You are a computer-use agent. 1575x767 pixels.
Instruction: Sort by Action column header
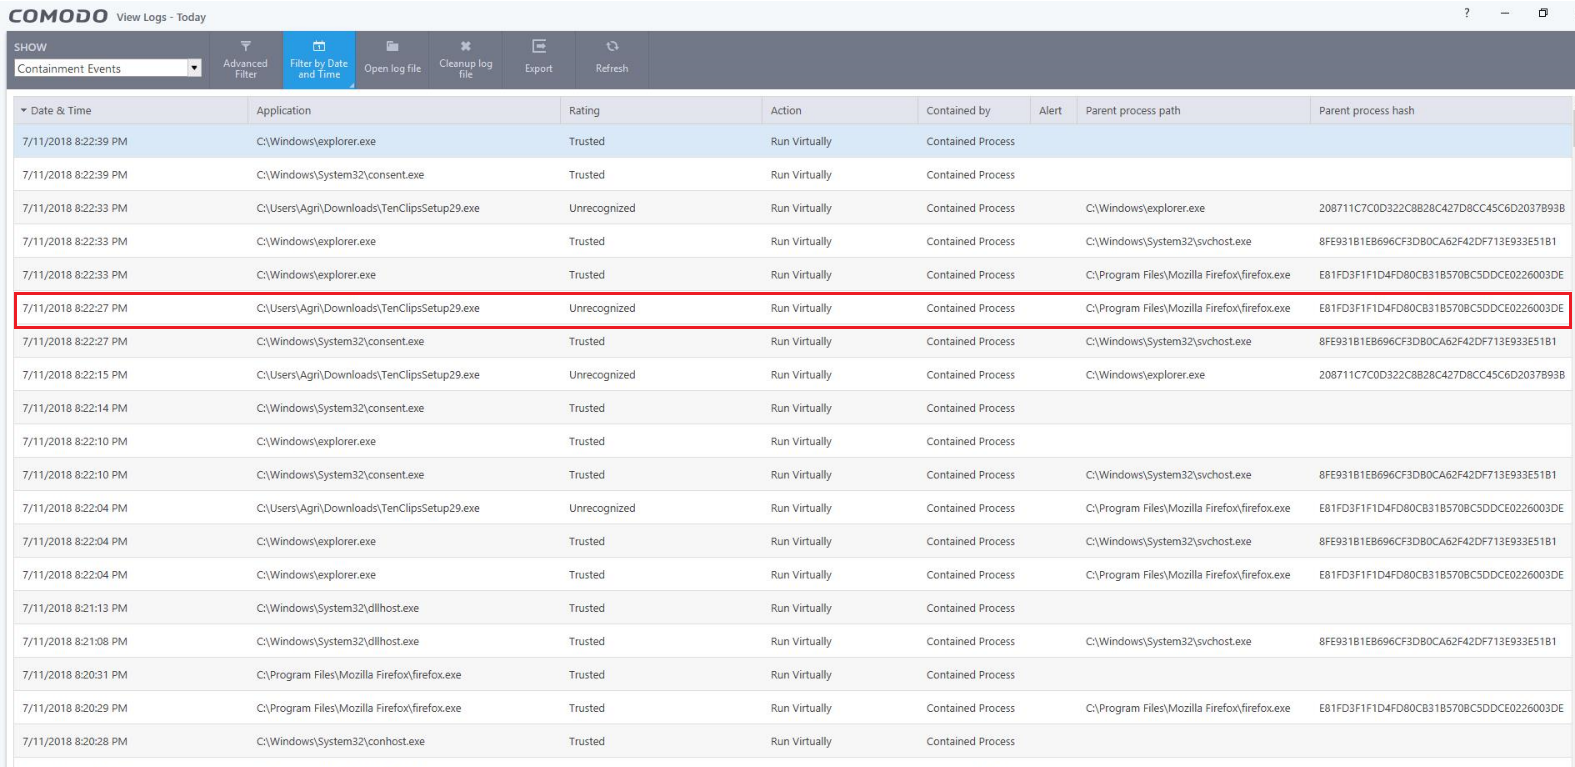pyautogui.click(x=840, y=111)
